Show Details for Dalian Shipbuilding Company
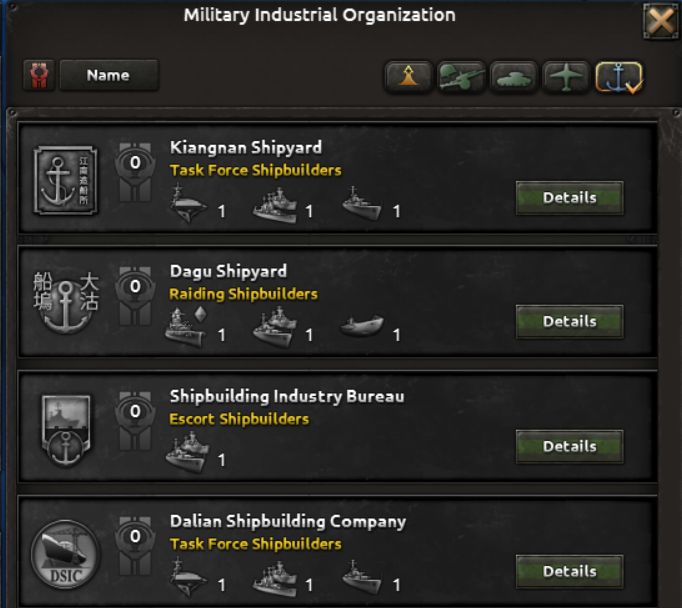 (569, 571)
